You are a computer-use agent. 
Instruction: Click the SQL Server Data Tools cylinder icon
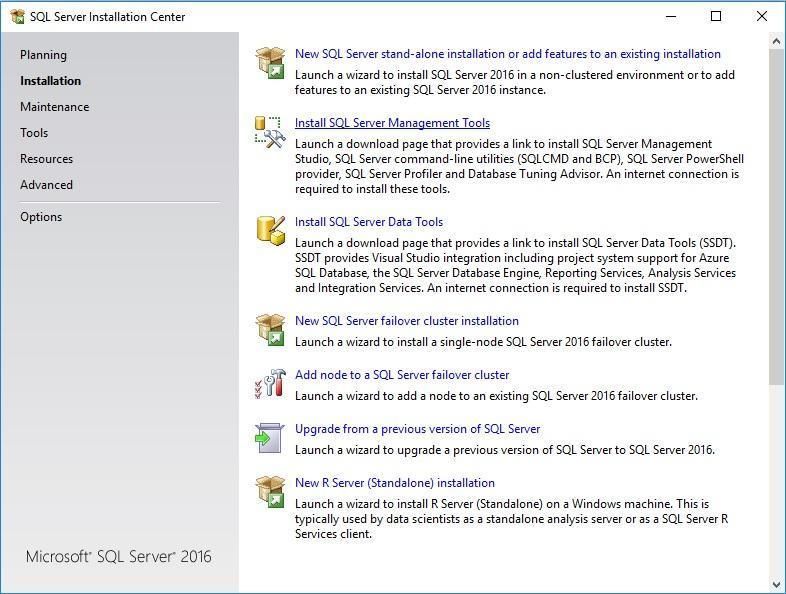[271, 231]
